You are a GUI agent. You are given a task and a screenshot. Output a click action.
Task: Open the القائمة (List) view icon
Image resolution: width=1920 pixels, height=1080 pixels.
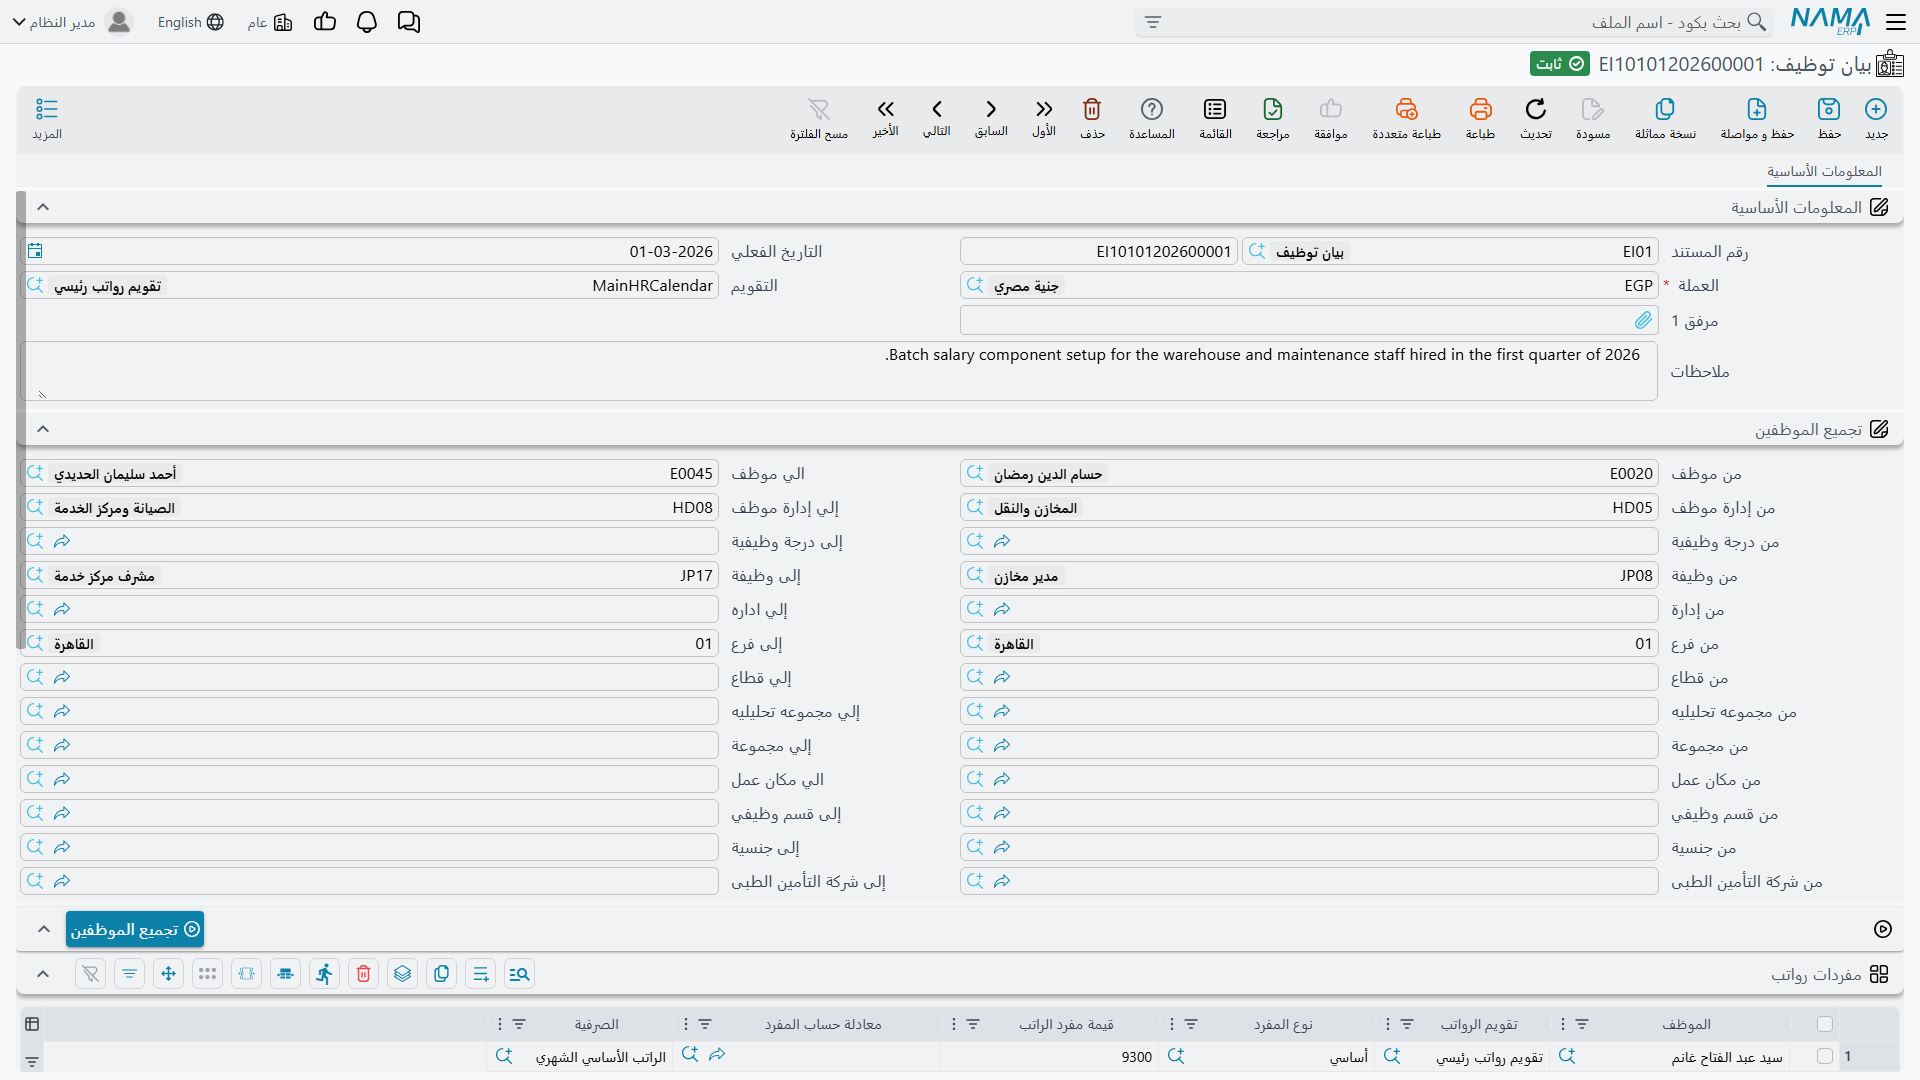tap(1215, 109)
